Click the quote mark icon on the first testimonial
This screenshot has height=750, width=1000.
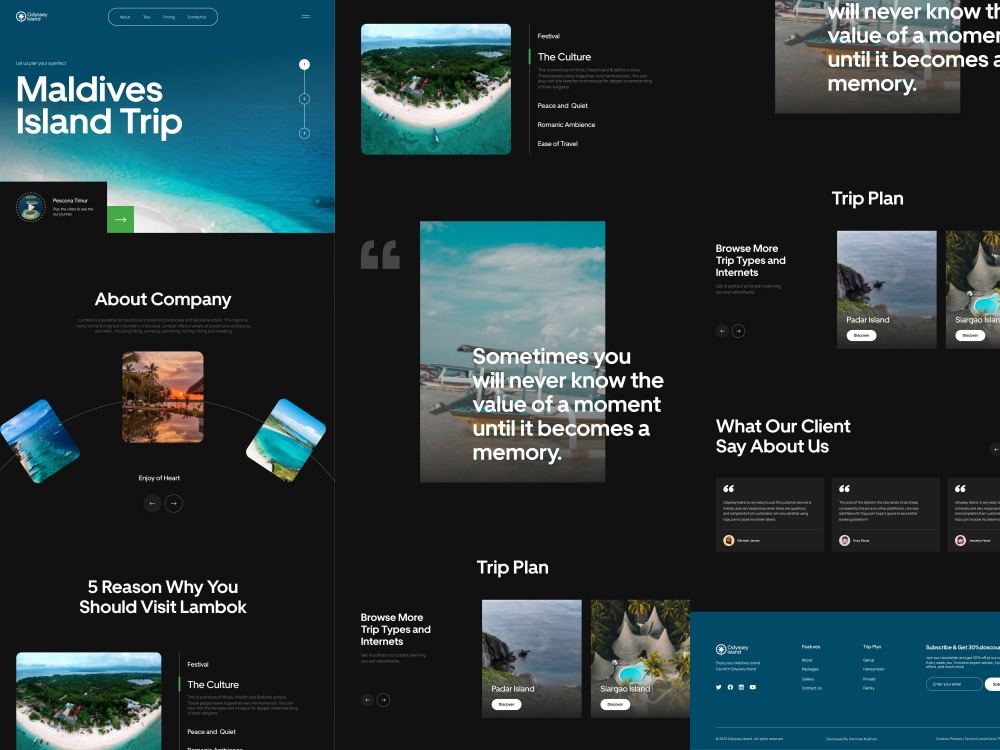728,489
